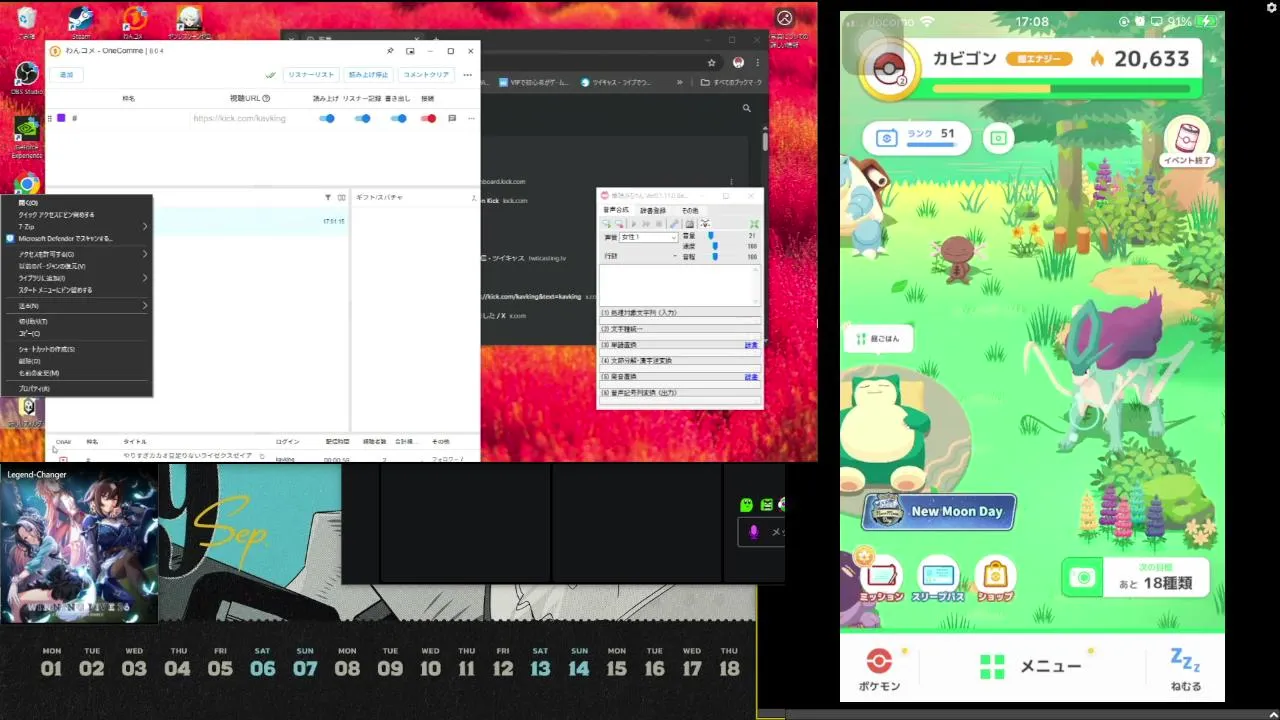This screenshot has height=720, width=1280.
Task: Open Steam desktop shortcut
Action: 79,24
